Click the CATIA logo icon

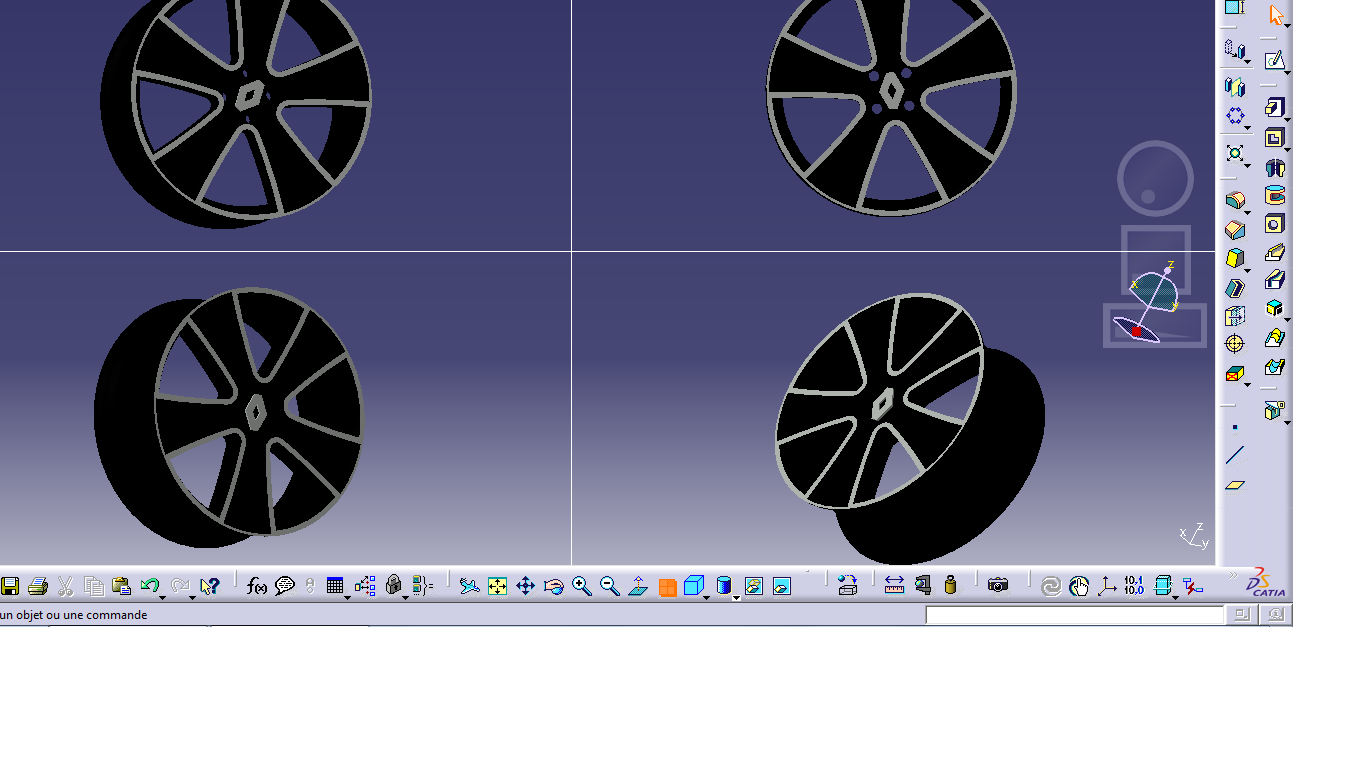1266,583
